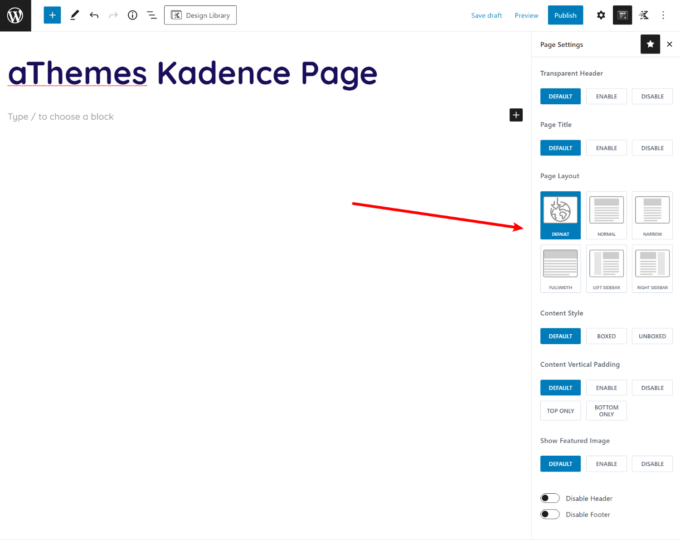The height and width of the screenshot is (540, 680).
Task: Open the Settings gear panel
Action: 601,16
